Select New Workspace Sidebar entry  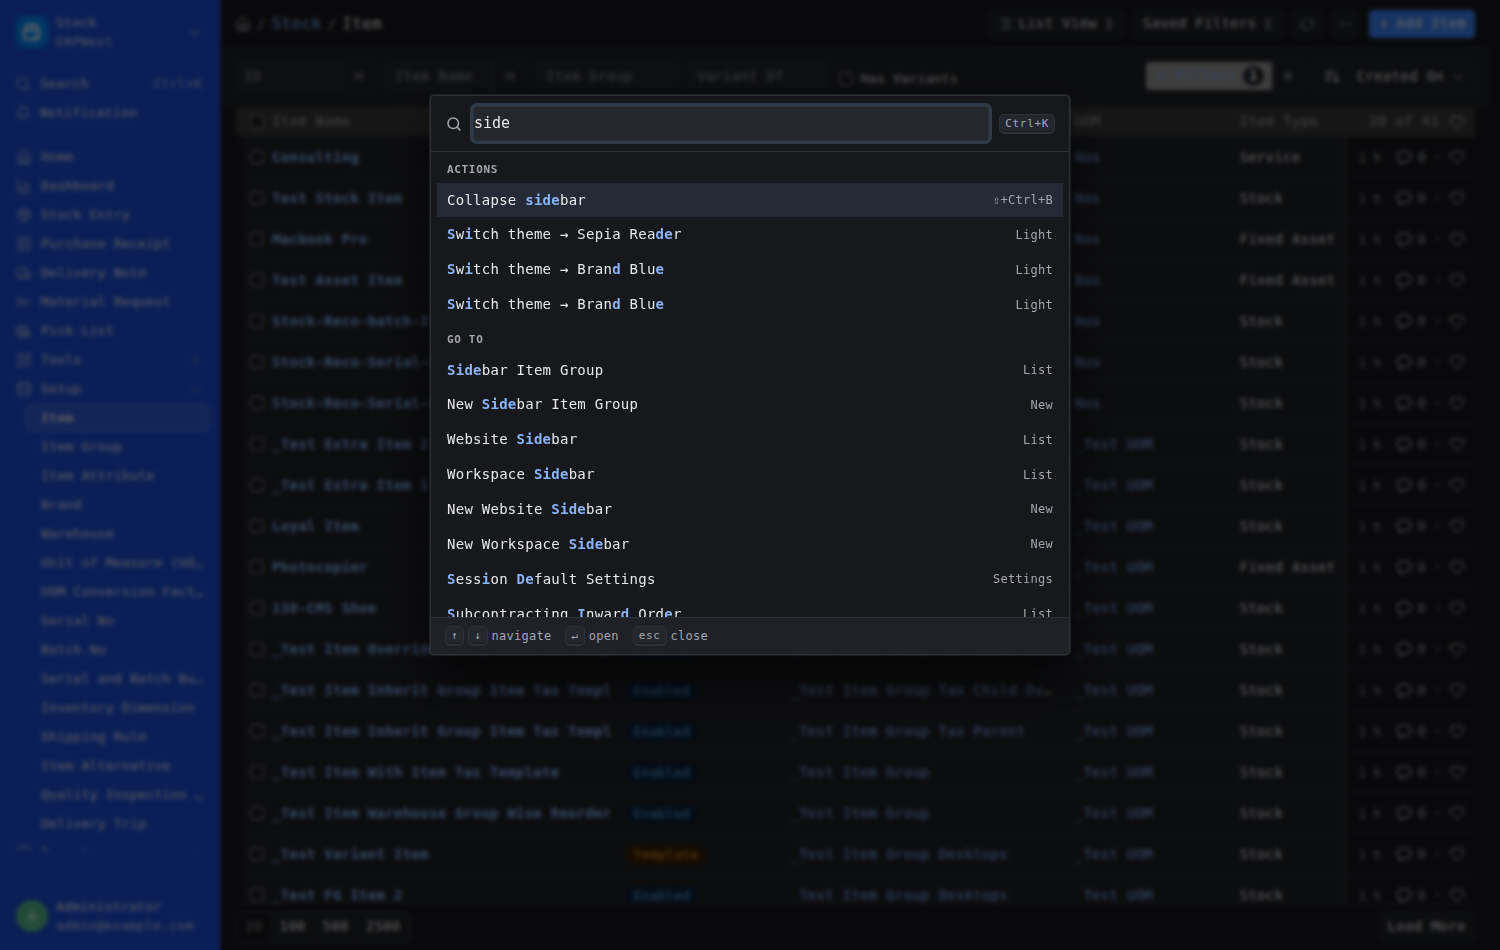750,544
